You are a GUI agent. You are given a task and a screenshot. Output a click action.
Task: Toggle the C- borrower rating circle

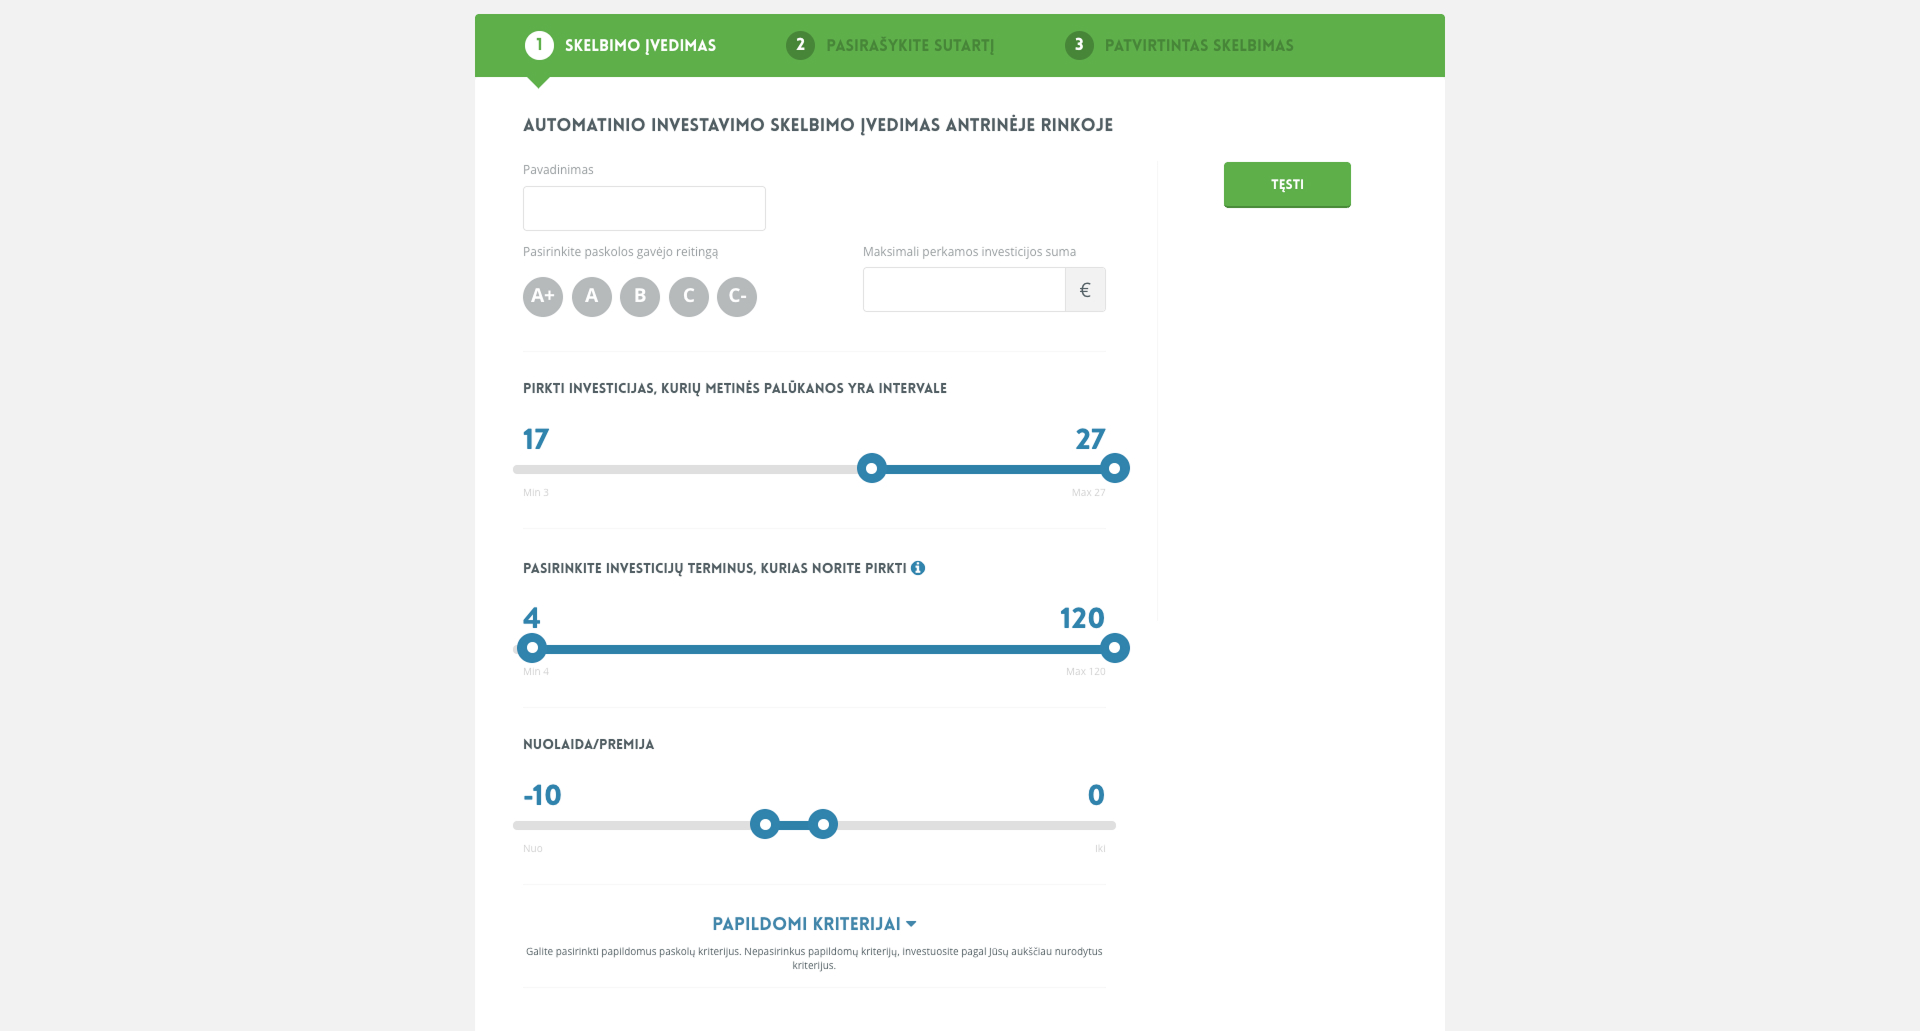(x=737, y=296)
